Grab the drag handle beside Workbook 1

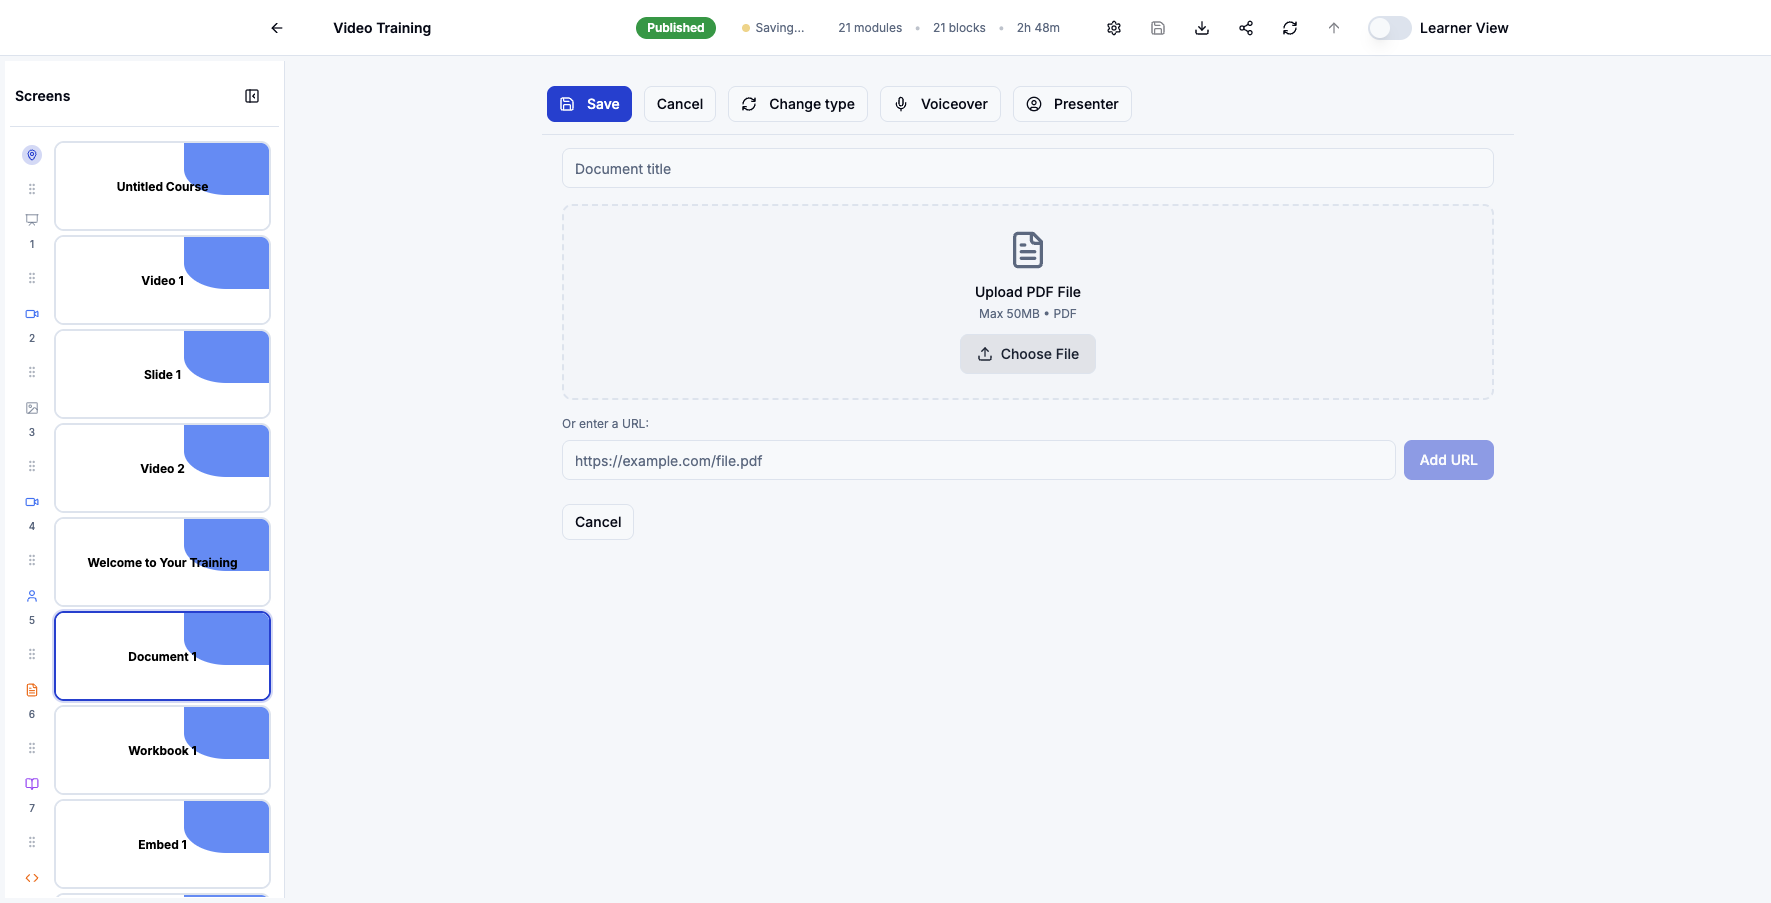pos(32,748)
